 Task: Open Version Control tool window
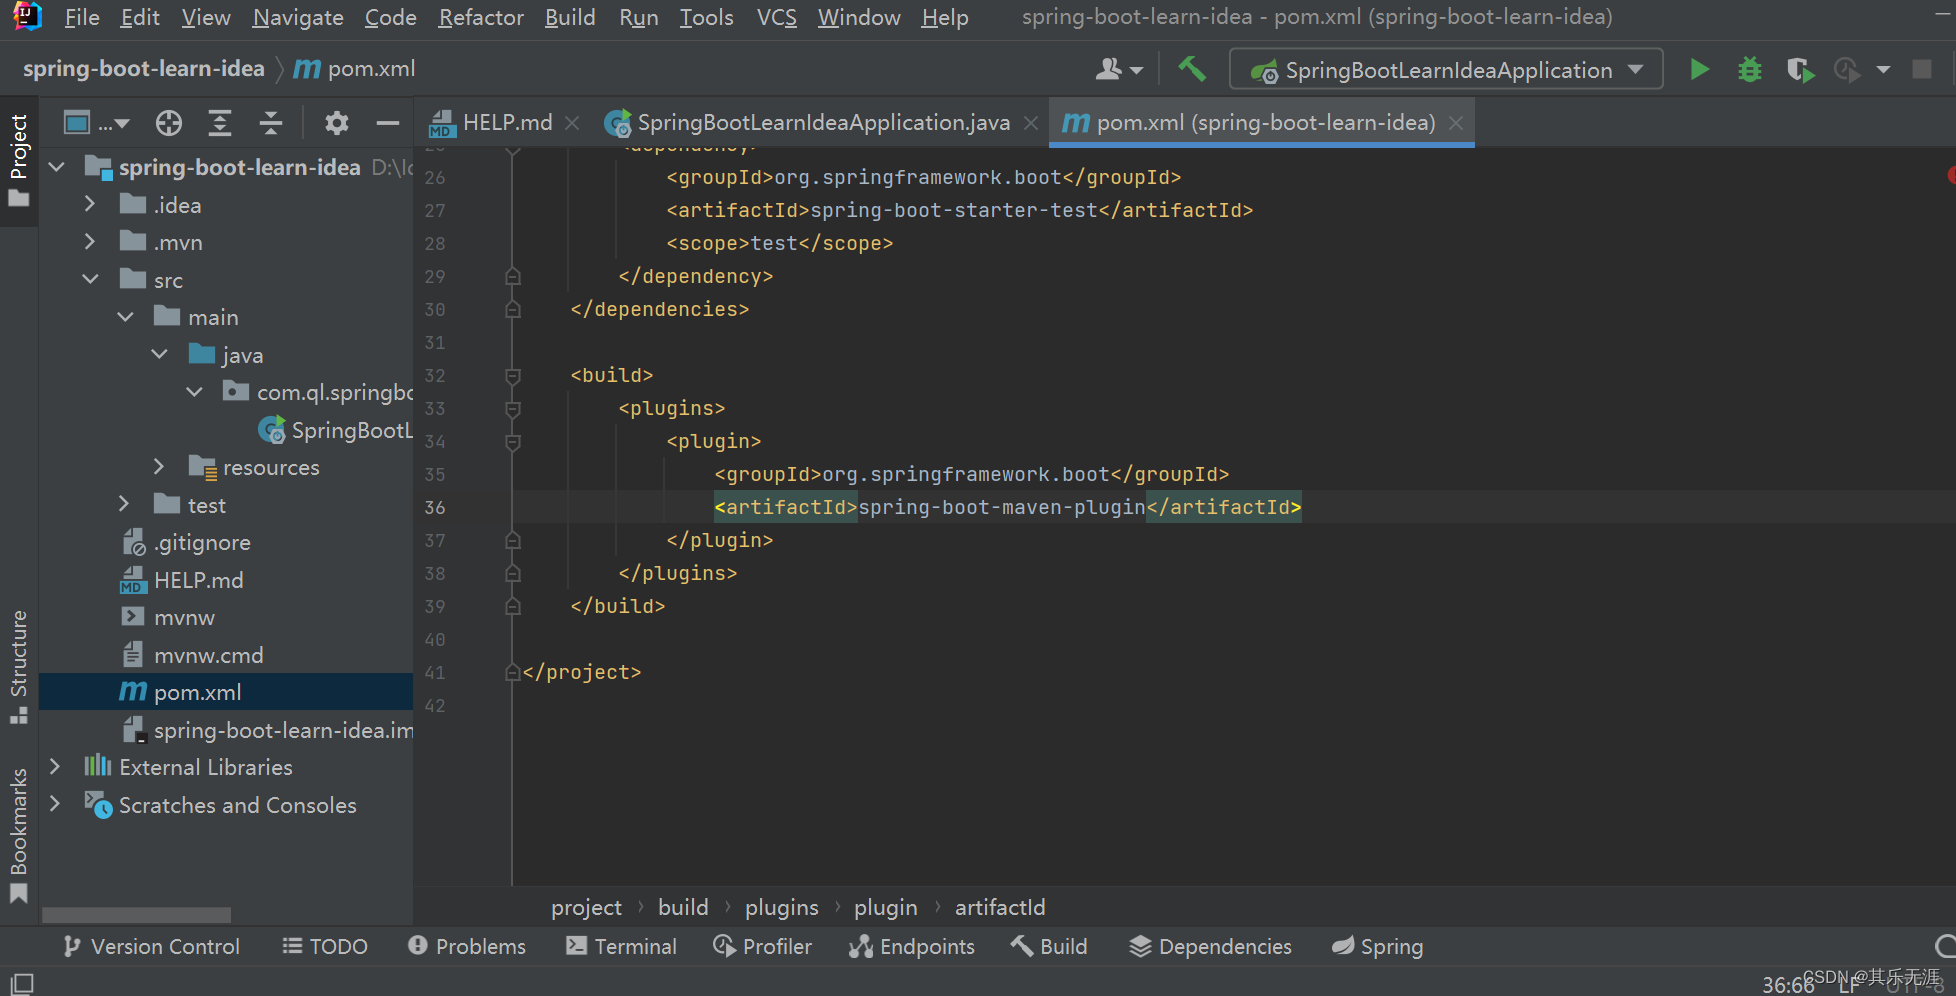pyautogui.click(x=151, y=946)
